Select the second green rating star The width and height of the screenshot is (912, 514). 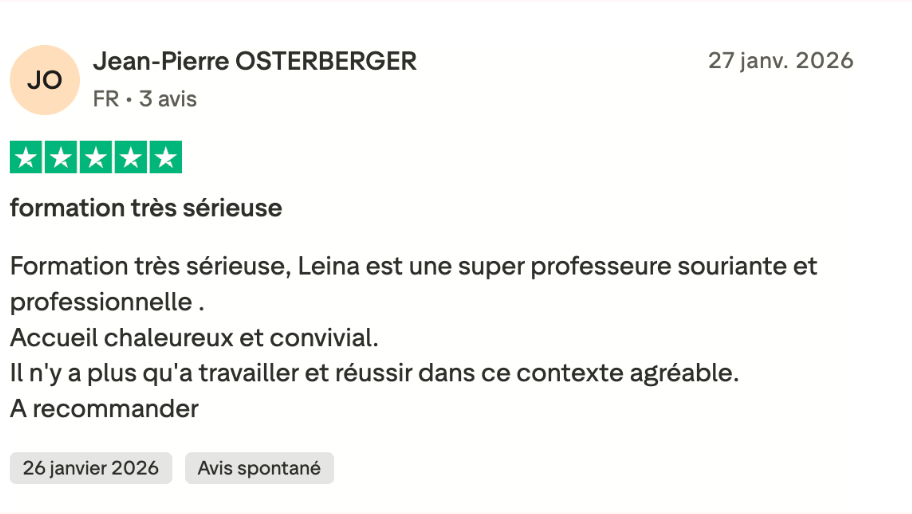[x=61, y=157]
